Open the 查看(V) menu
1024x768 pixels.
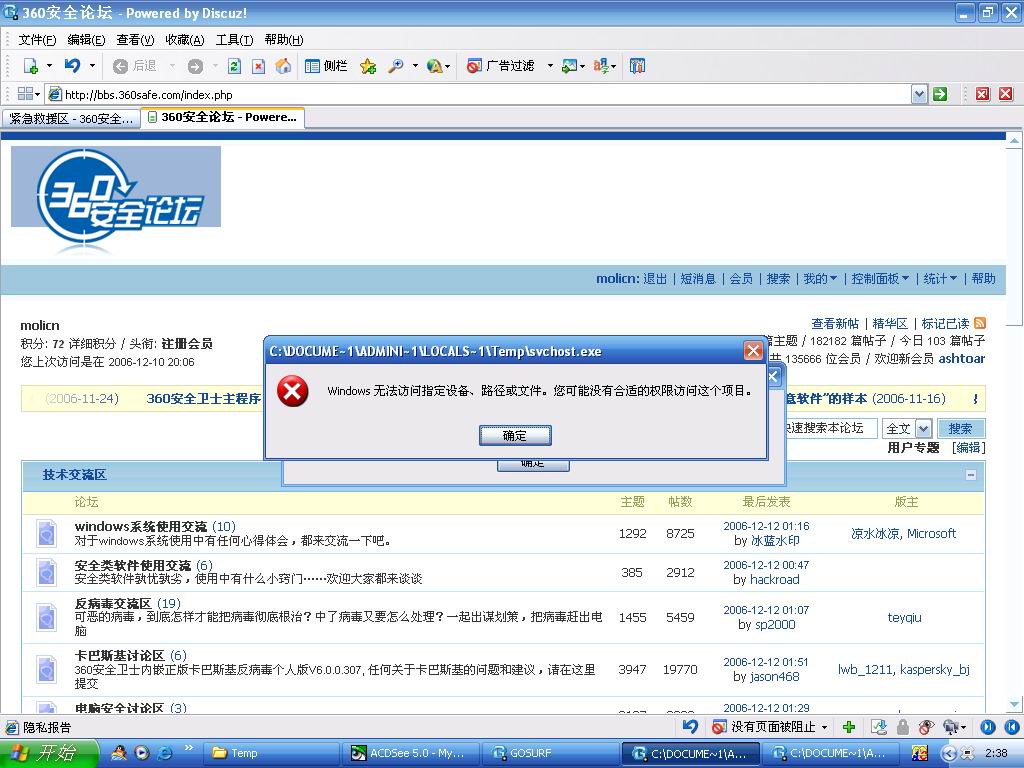click(x=135, y=40)
